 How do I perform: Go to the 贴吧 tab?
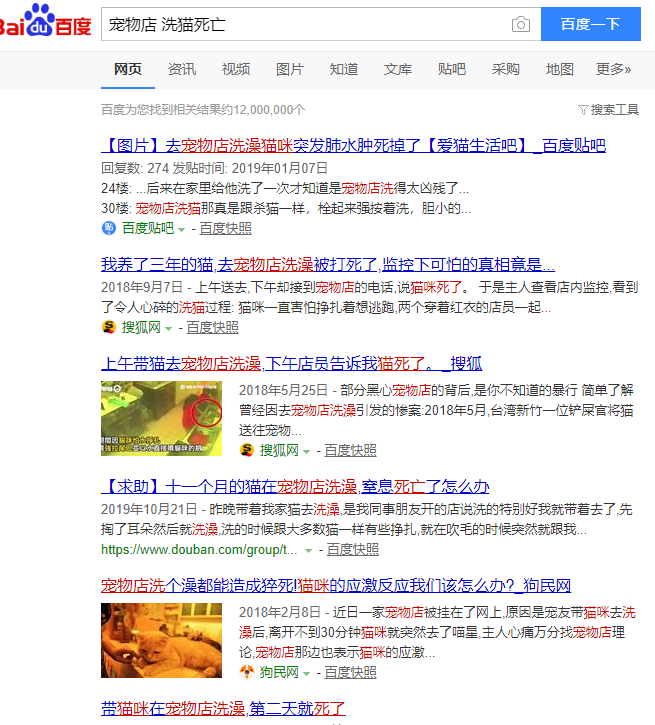(452, 69)
